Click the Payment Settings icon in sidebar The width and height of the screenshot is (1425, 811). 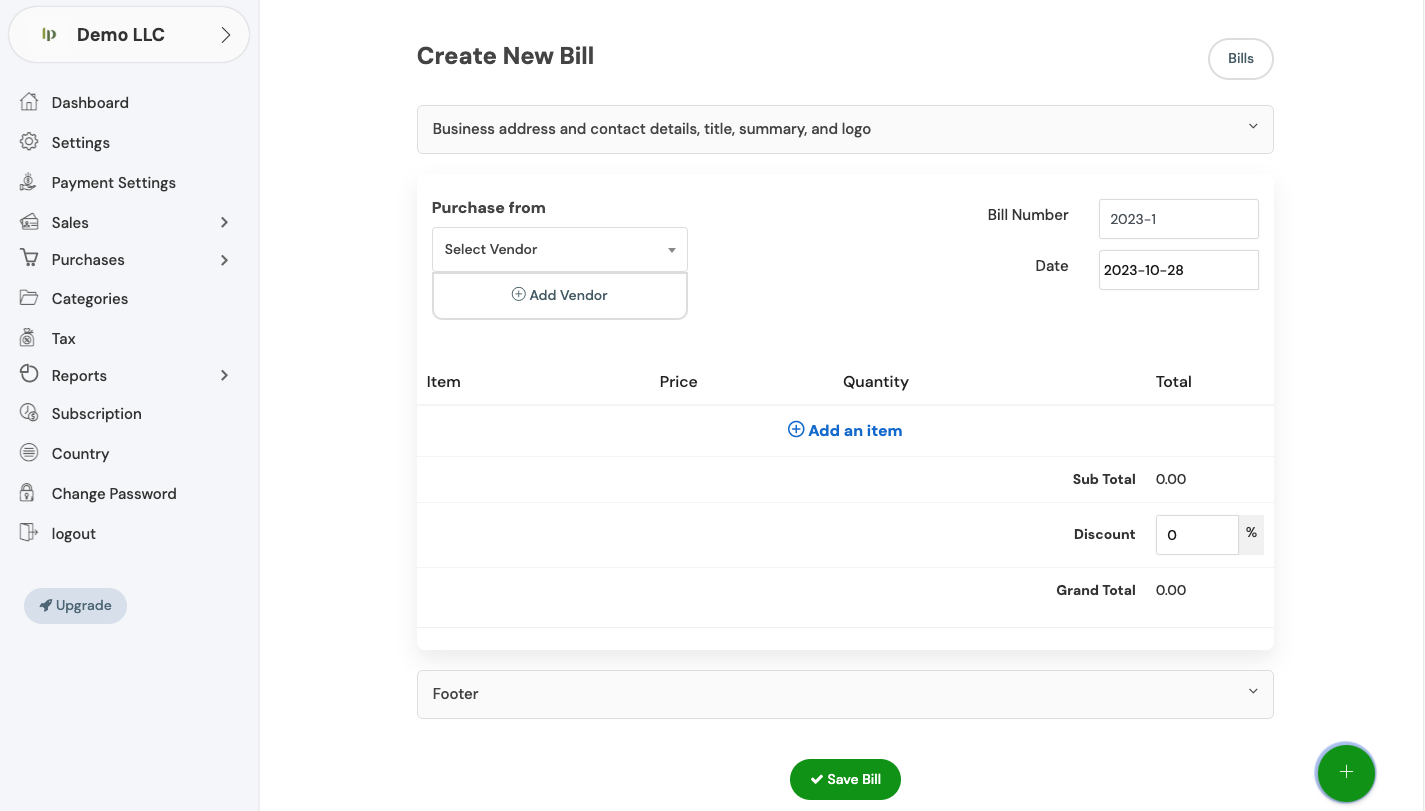29,182
